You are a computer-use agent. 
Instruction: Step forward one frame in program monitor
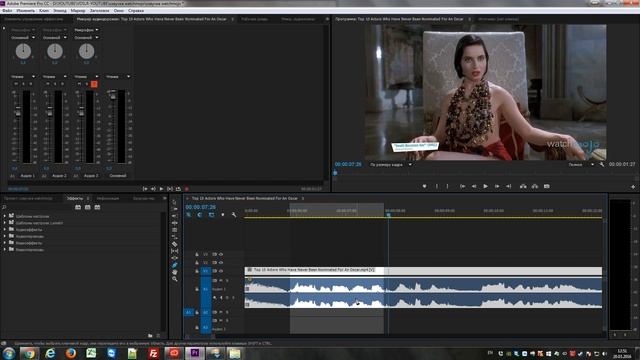(x=497, y=186)
